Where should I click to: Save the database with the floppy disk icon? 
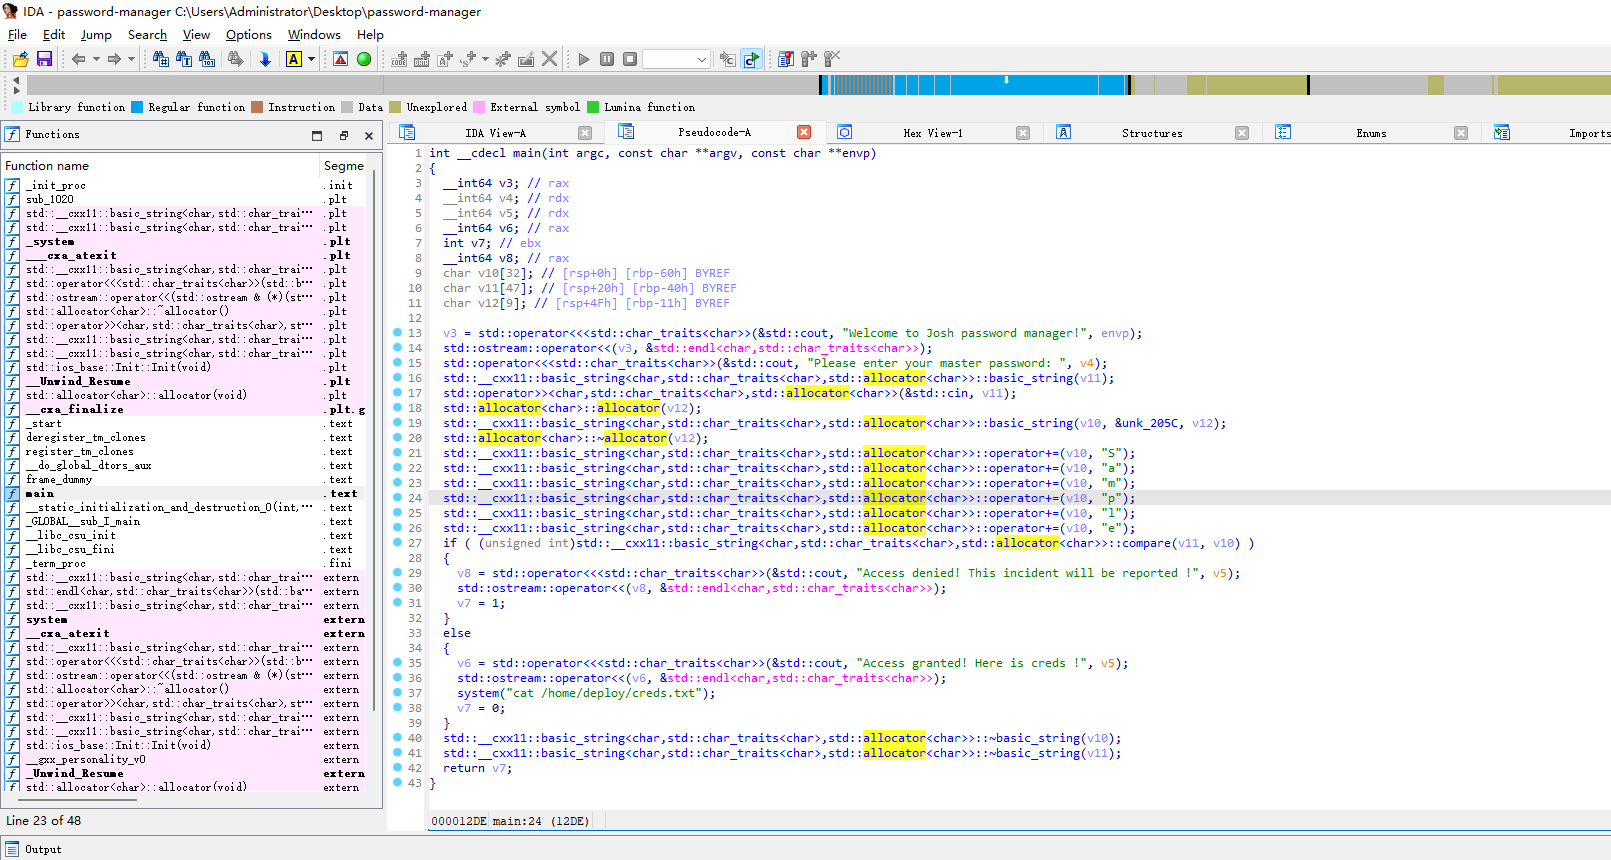44,59
